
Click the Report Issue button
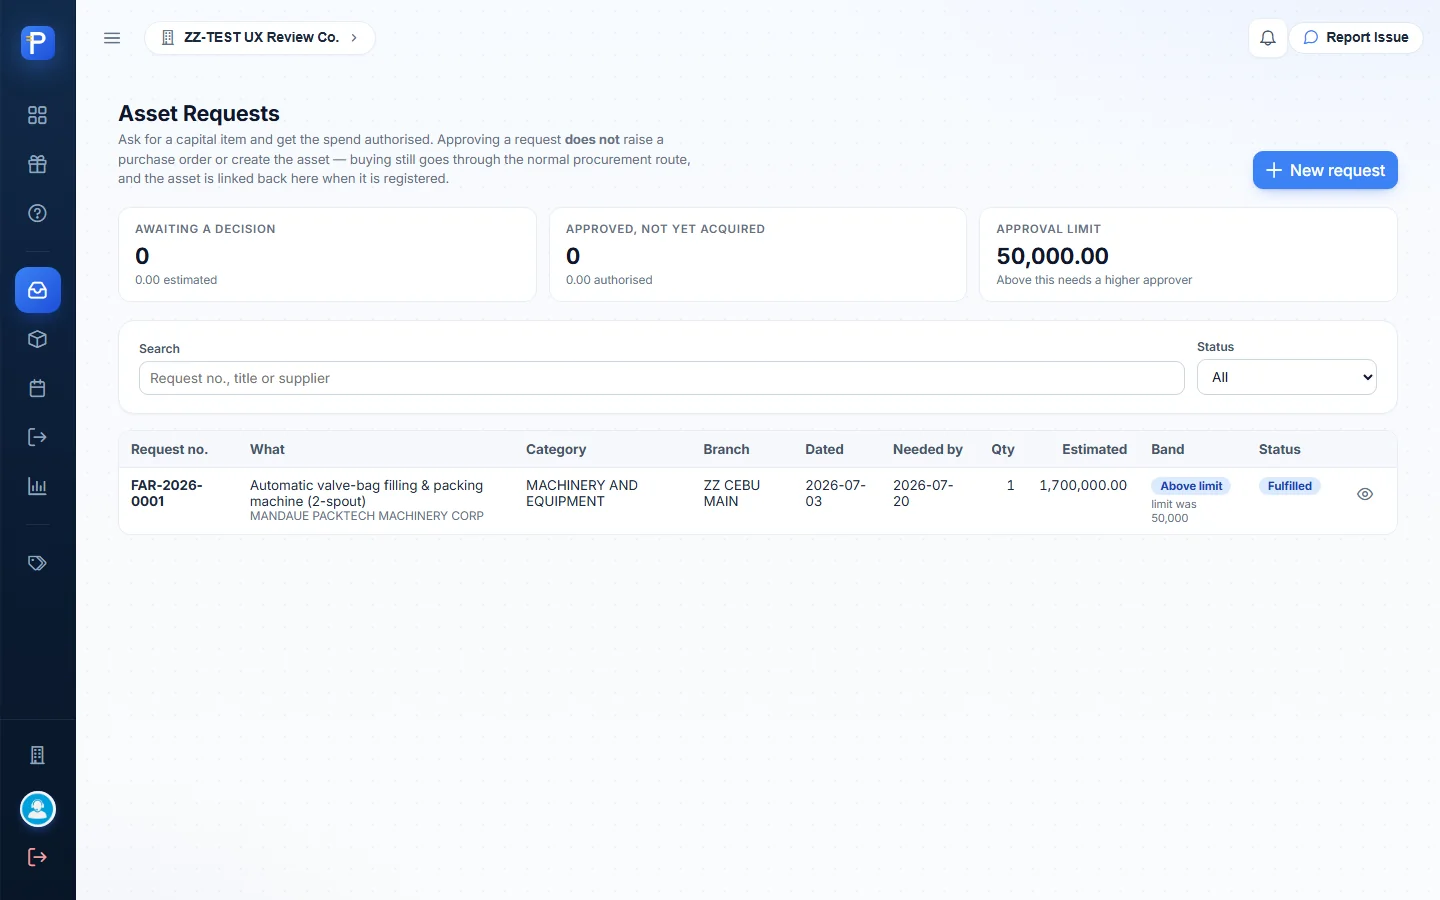(x=1356, y=38)
